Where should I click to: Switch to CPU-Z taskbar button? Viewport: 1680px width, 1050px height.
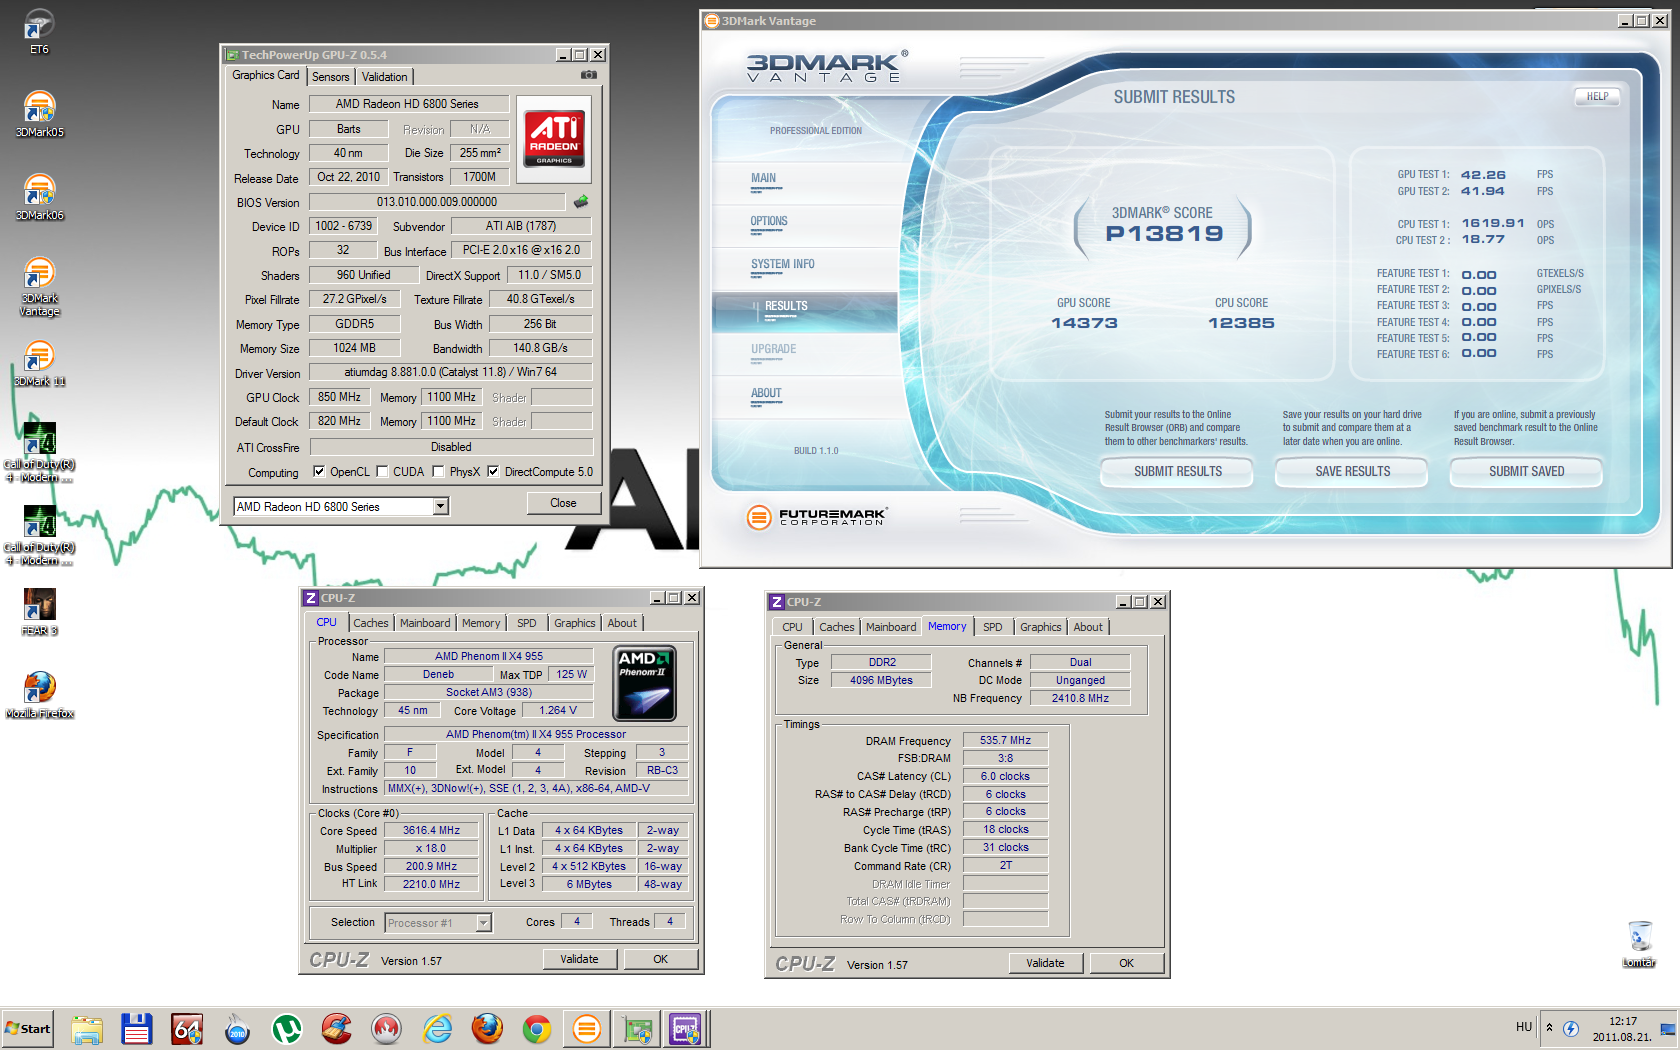pos(686,1029)
